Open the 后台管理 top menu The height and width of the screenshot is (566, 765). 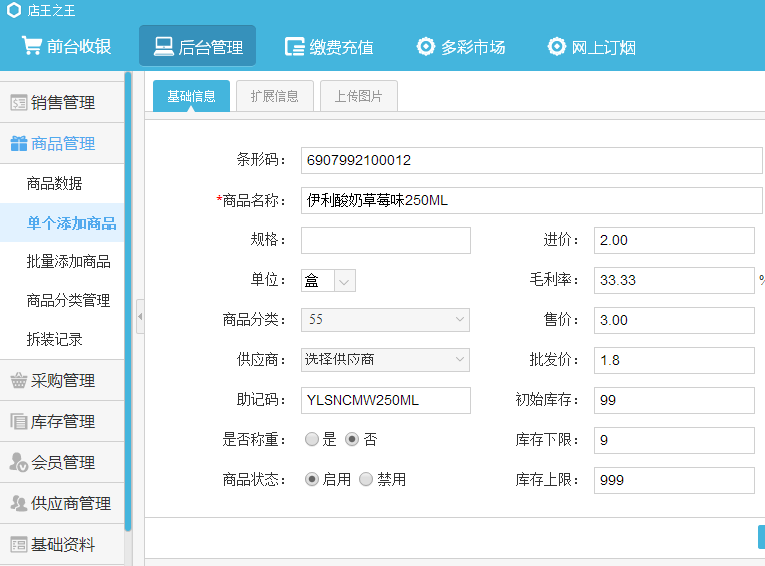point(198,46)
